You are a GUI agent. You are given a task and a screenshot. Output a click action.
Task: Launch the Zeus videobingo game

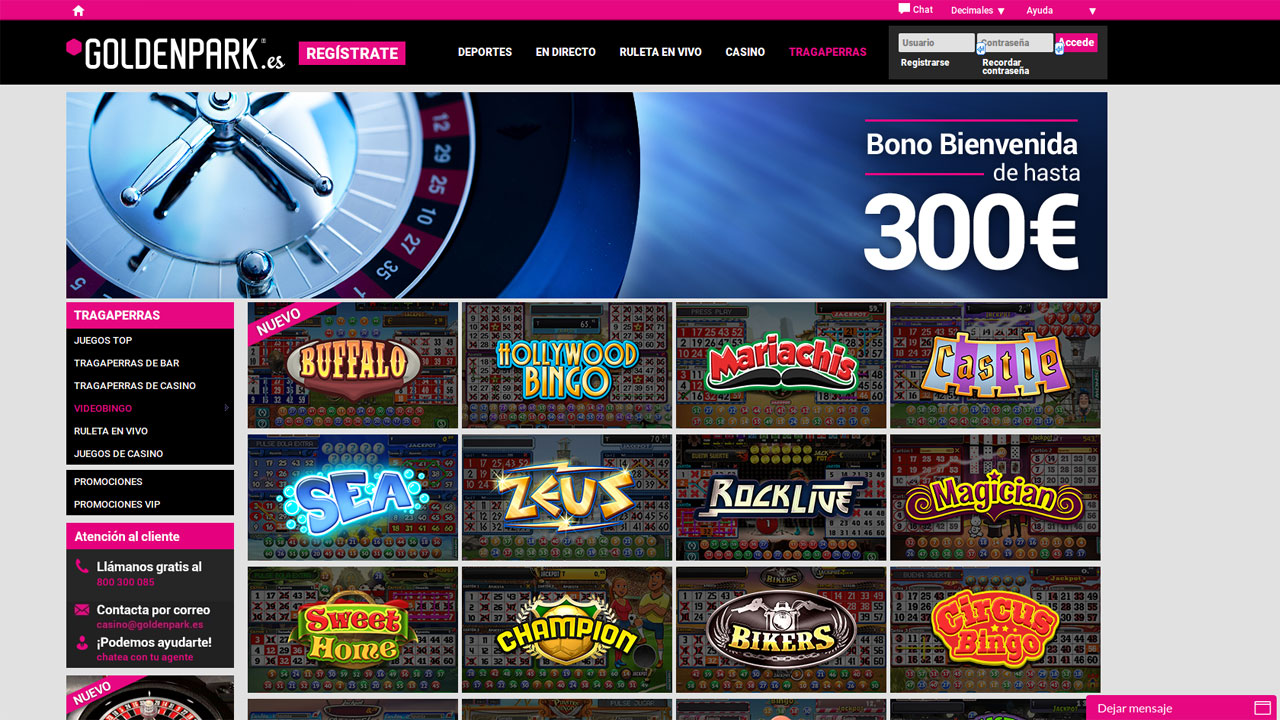pos(567,497)
